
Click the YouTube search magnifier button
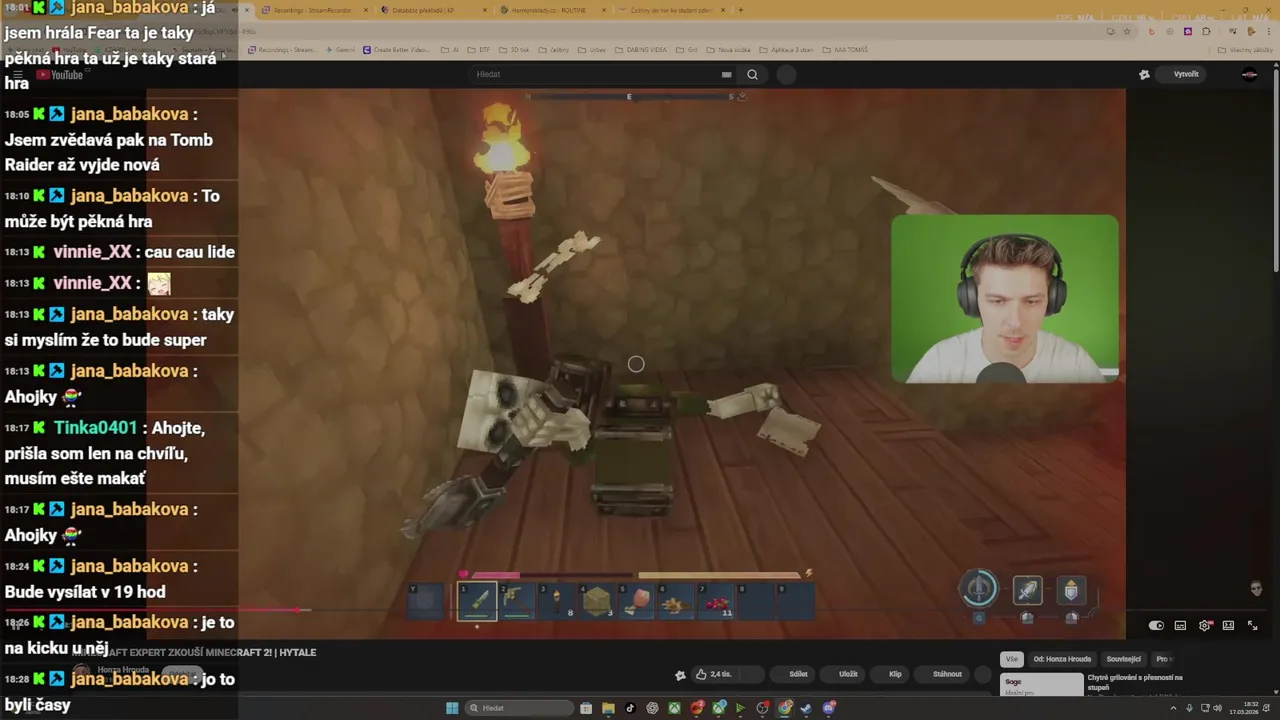point(752,74)
